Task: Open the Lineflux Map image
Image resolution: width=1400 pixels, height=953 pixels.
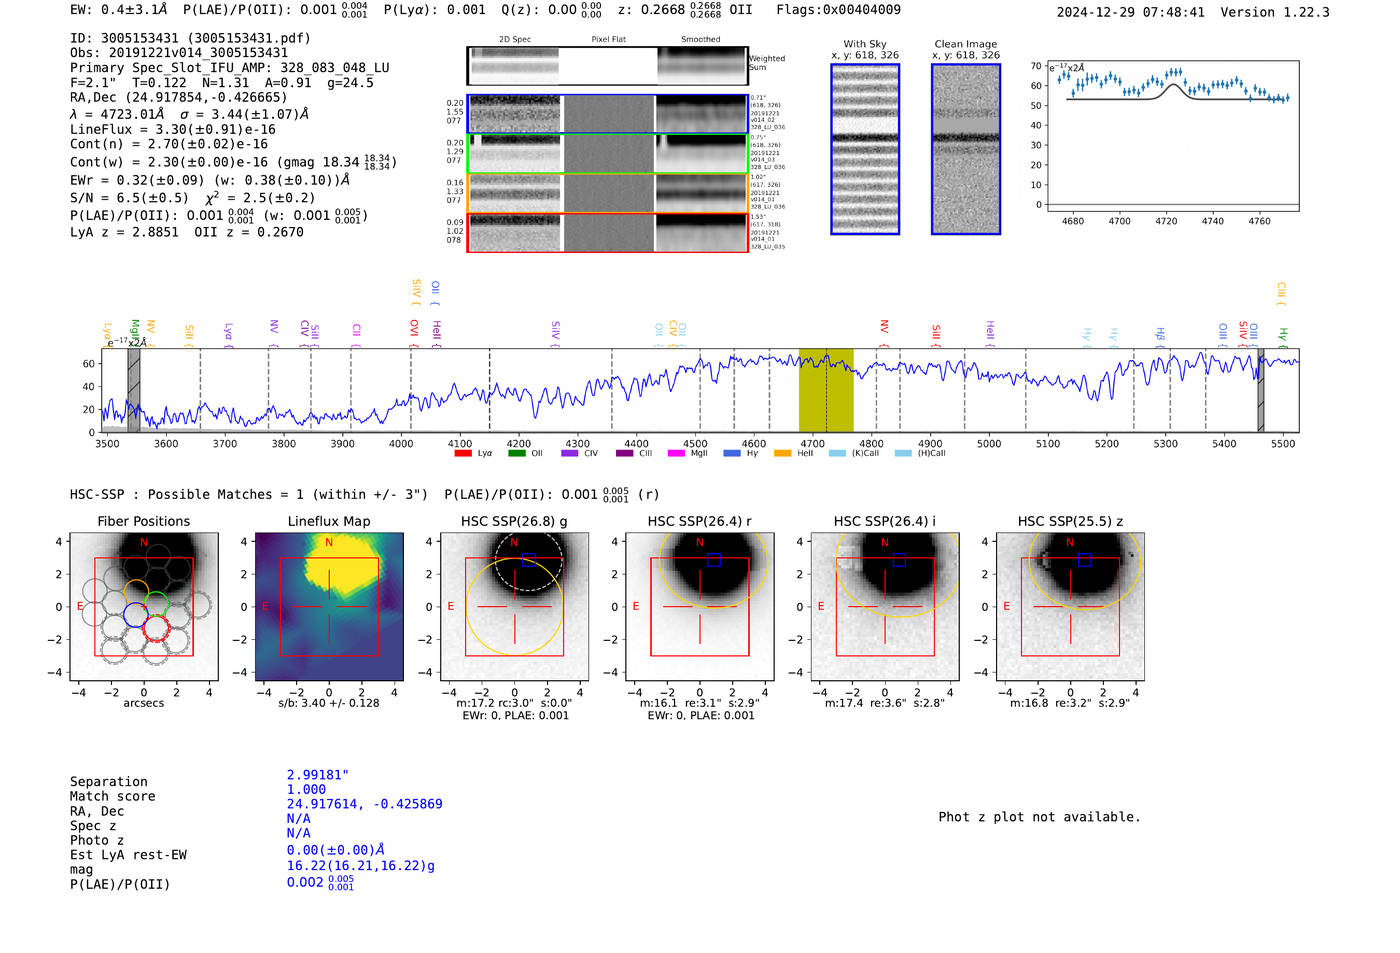Action: [329, 607]
